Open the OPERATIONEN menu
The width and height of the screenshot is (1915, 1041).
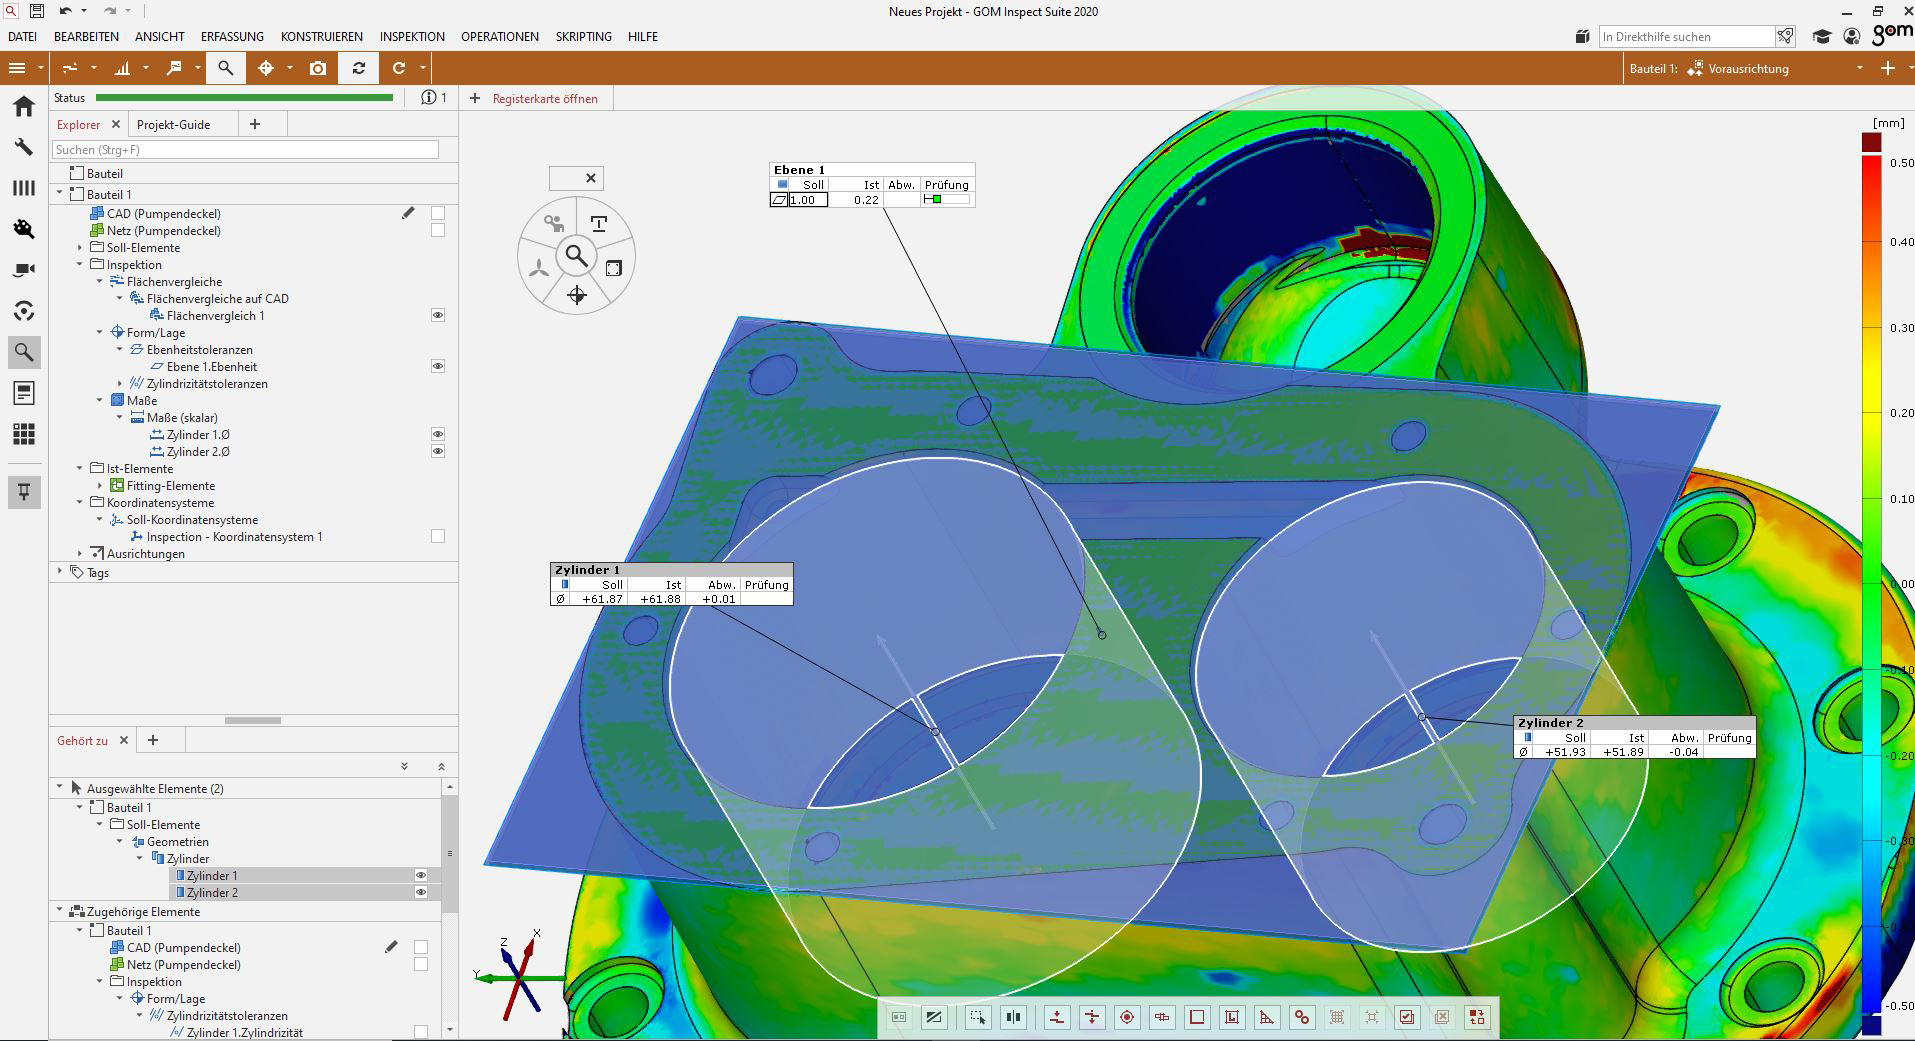click(500, 37)
